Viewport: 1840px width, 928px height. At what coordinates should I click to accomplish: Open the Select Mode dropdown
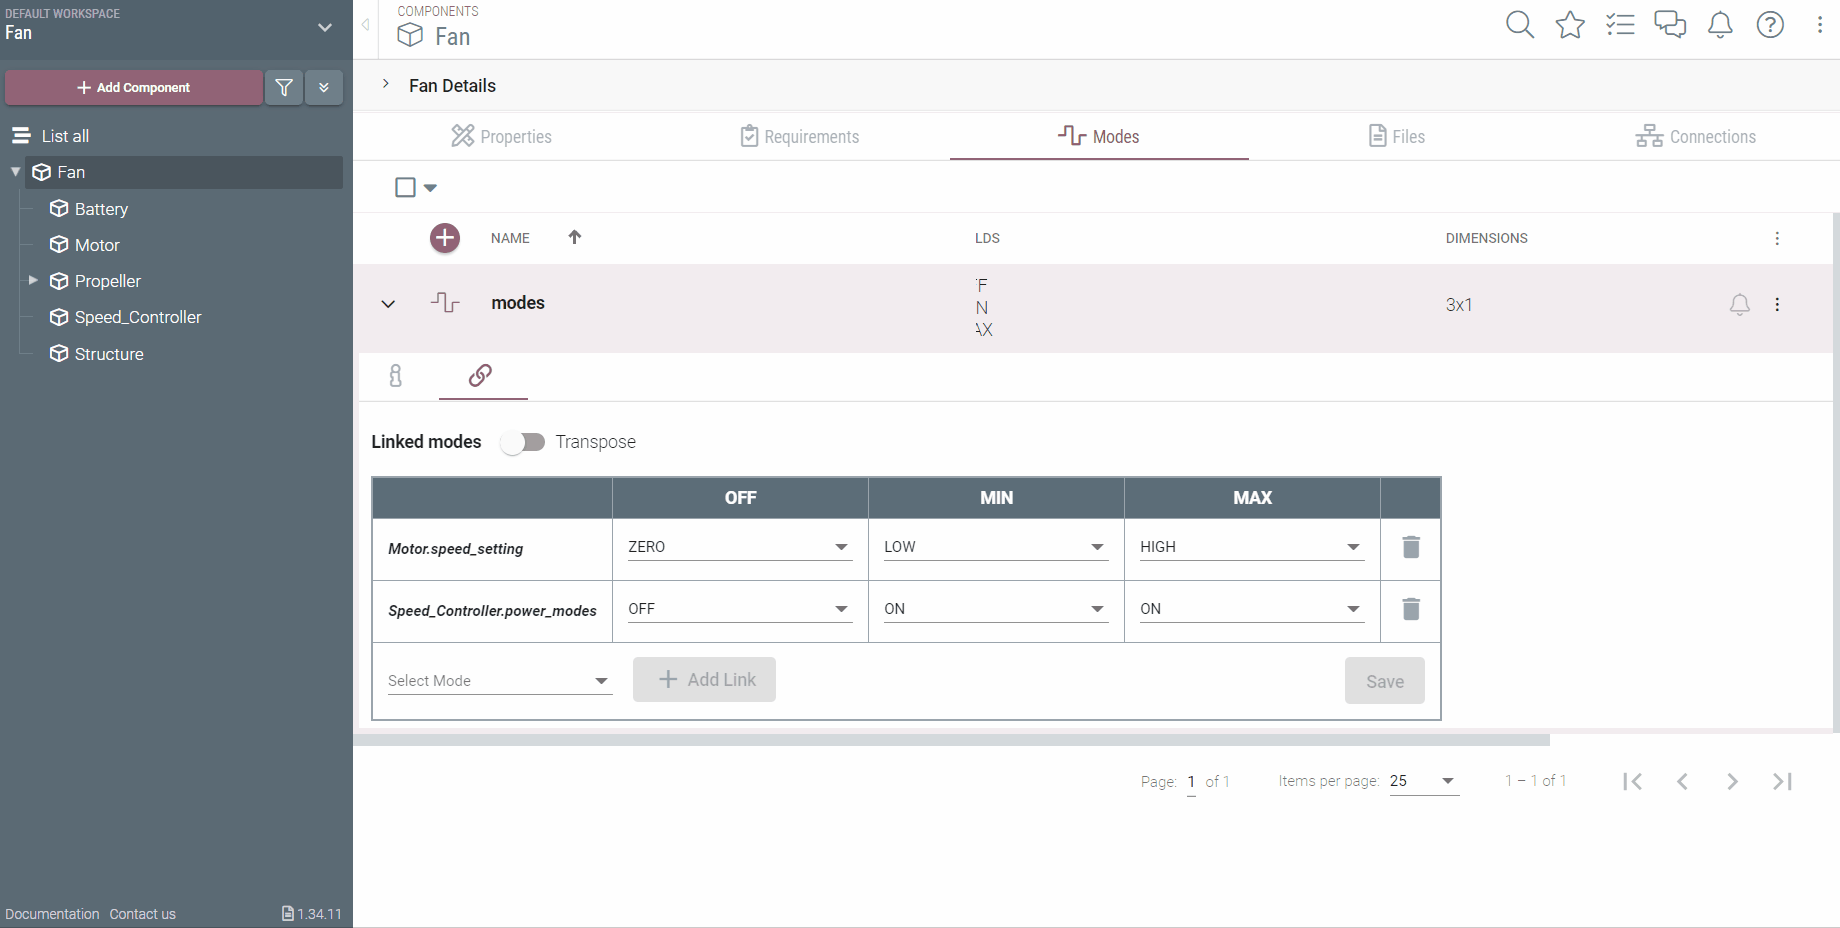(500, 681)
